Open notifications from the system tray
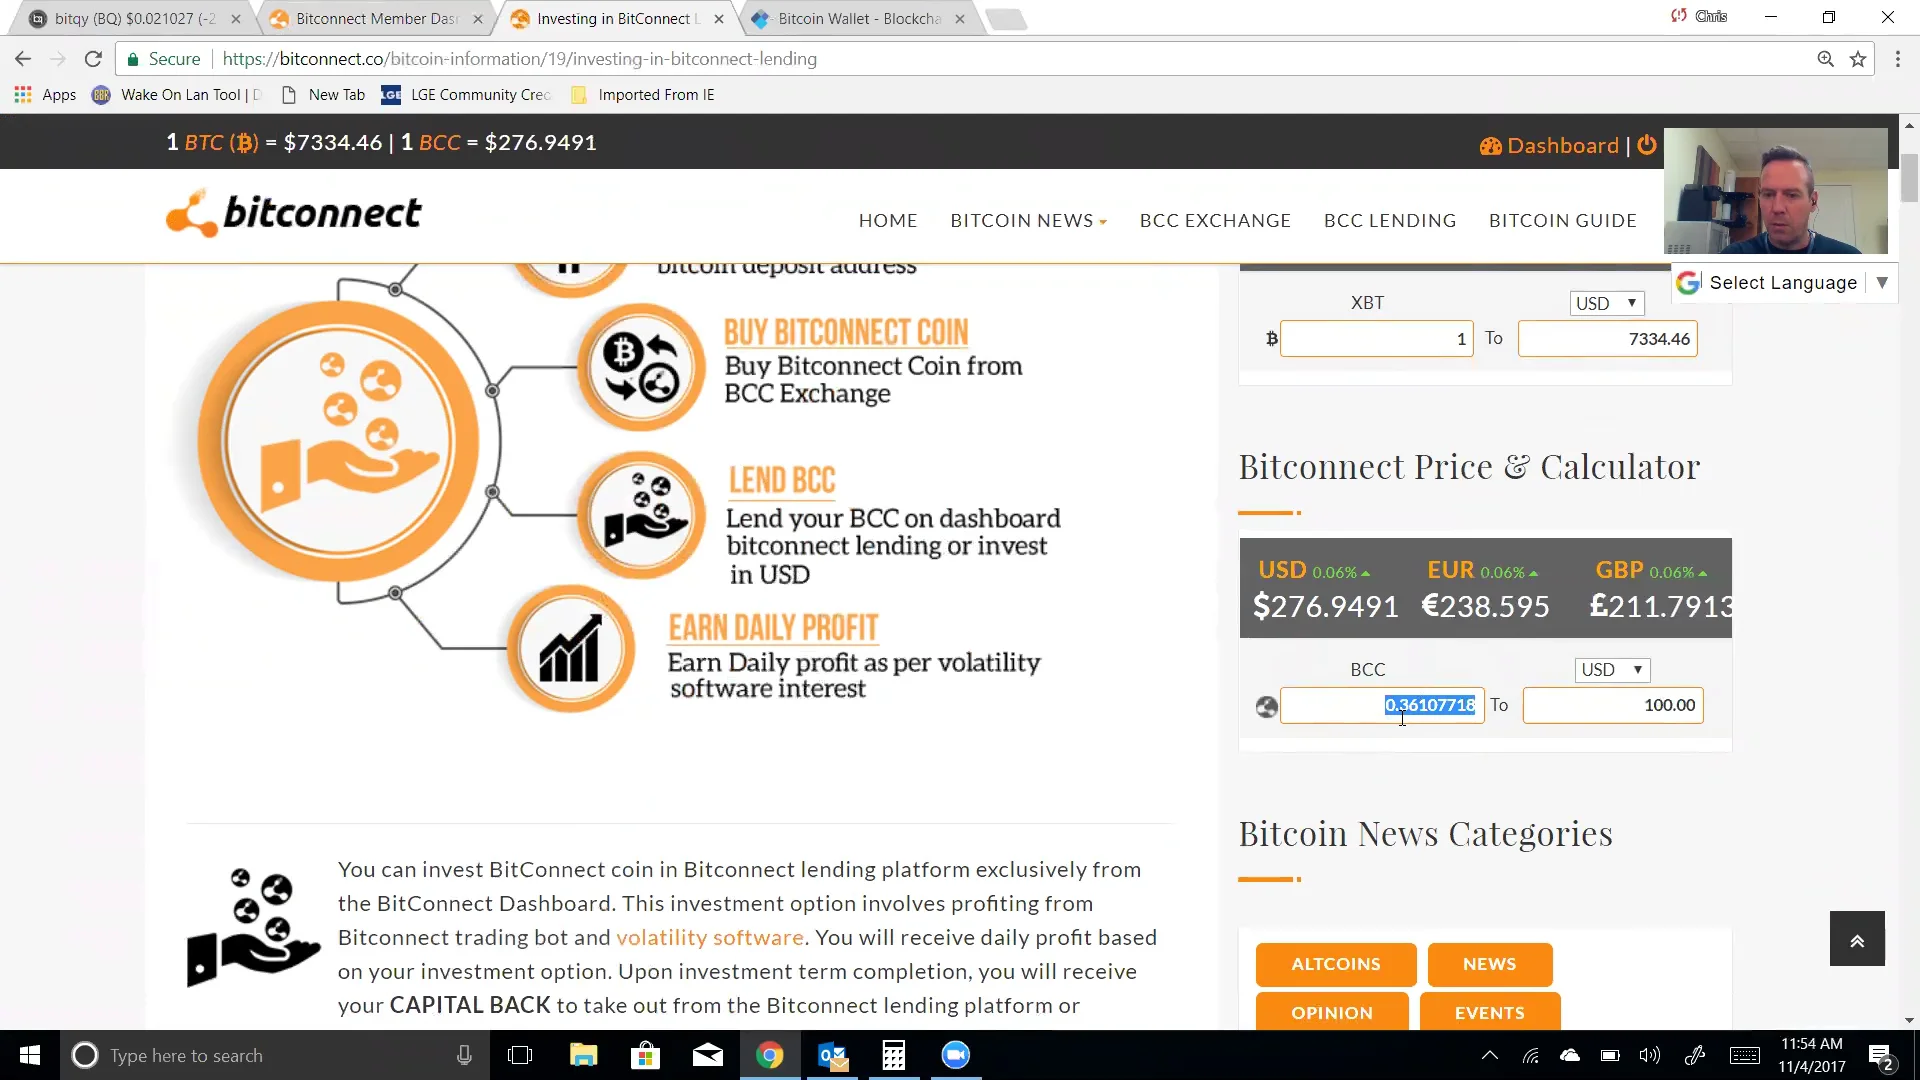The width and height of the screenshot is (1920, 1080). (x=1884, y=1056)
